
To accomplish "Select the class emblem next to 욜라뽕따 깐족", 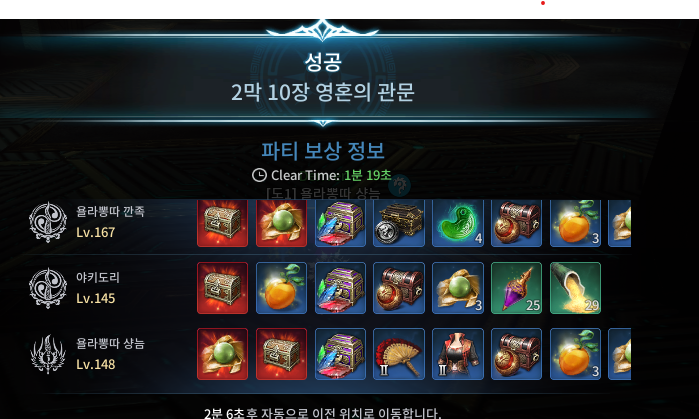I will pos(48,222).
